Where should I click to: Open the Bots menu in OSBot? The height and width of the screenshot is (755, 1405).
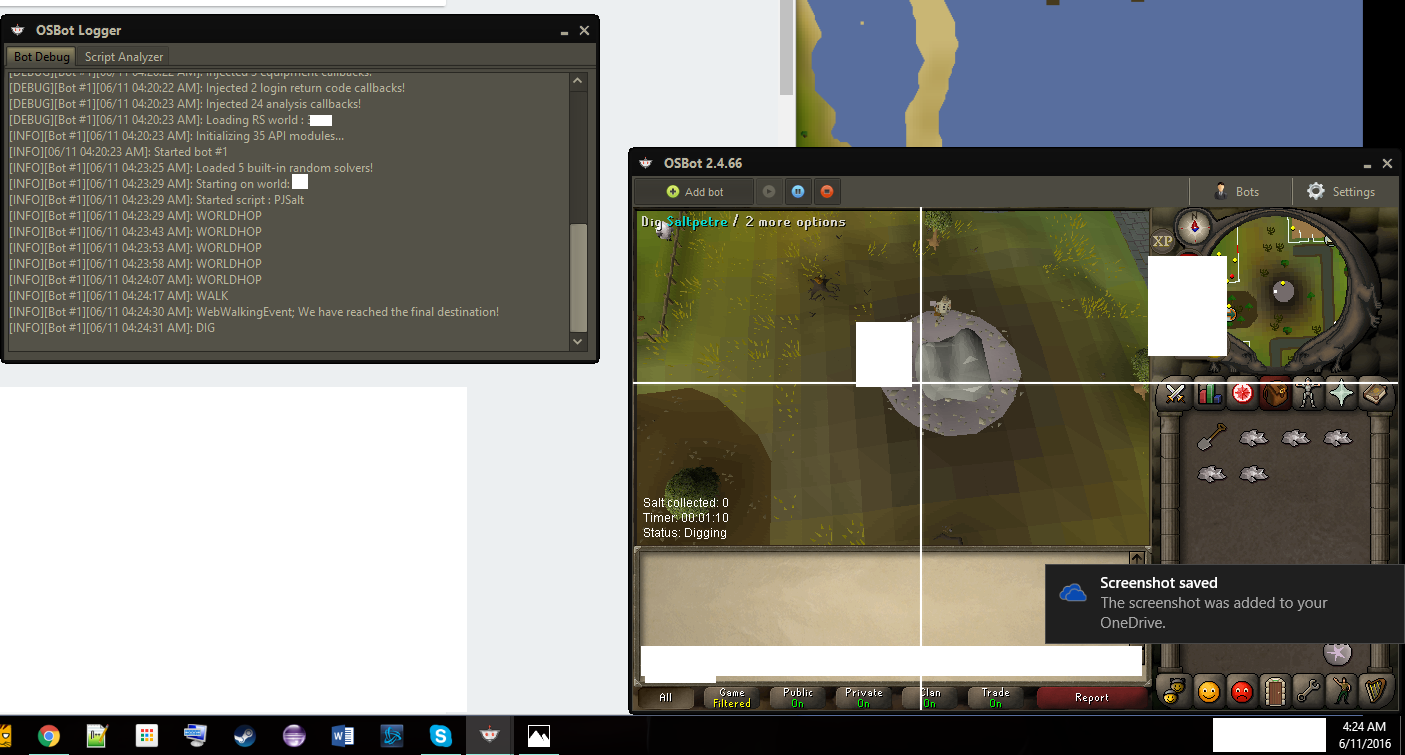click(1237, 191)
